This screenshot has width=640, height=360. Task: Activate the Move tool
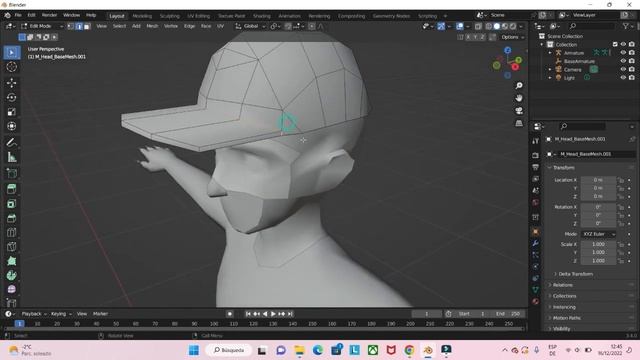[x=12, y=83]
